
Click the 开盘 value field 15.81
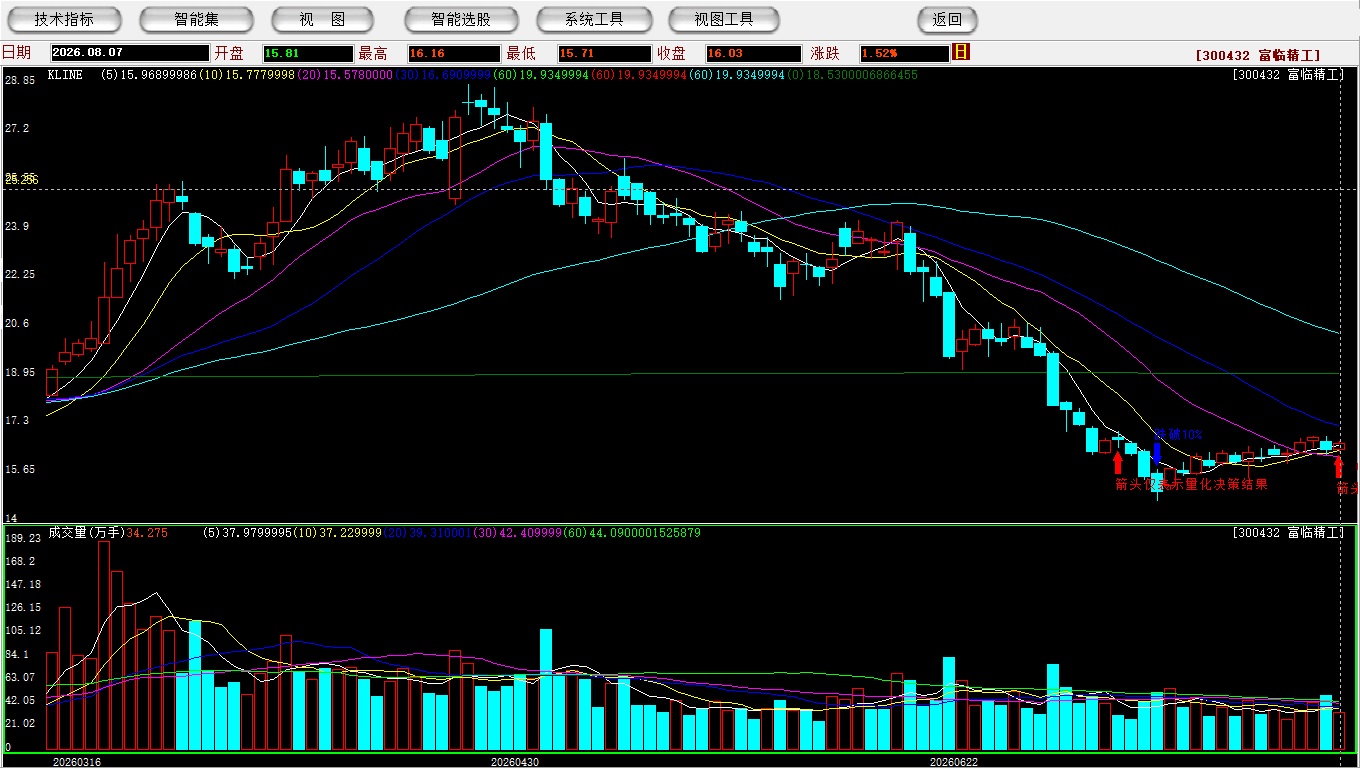(308, 53)
